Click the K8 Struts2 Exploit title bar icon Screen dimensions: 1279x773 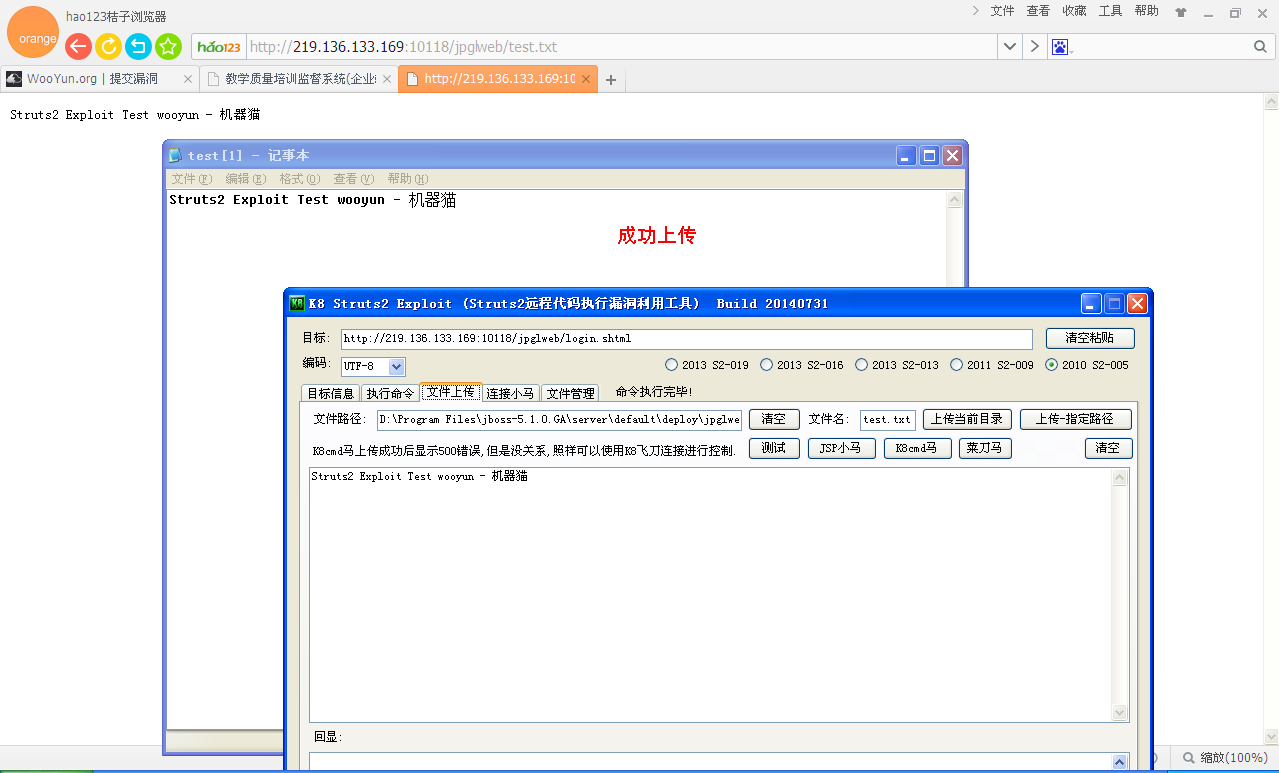coord(297,303)
